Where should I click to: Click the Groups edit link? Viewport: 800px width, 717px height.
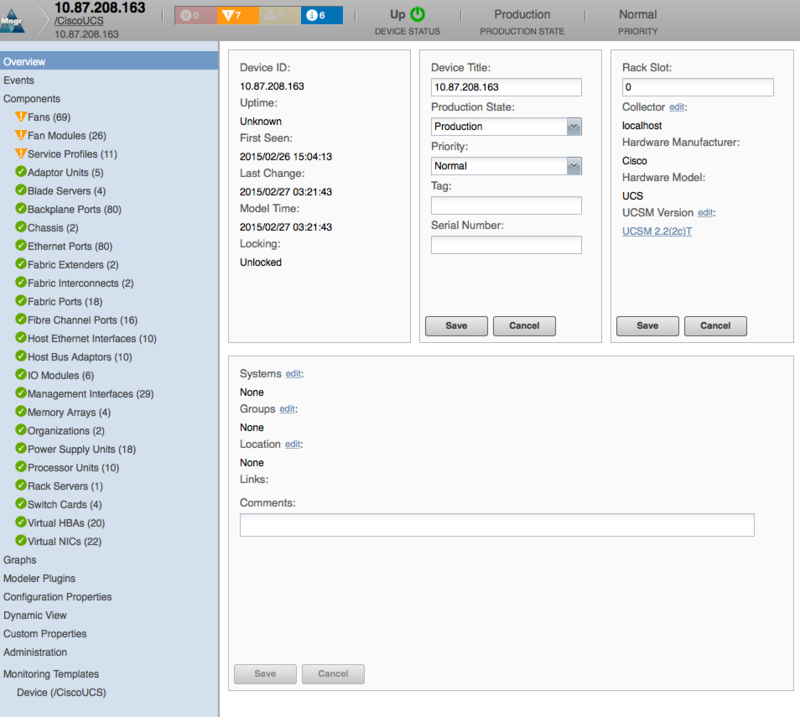click(x=287, y=409)
